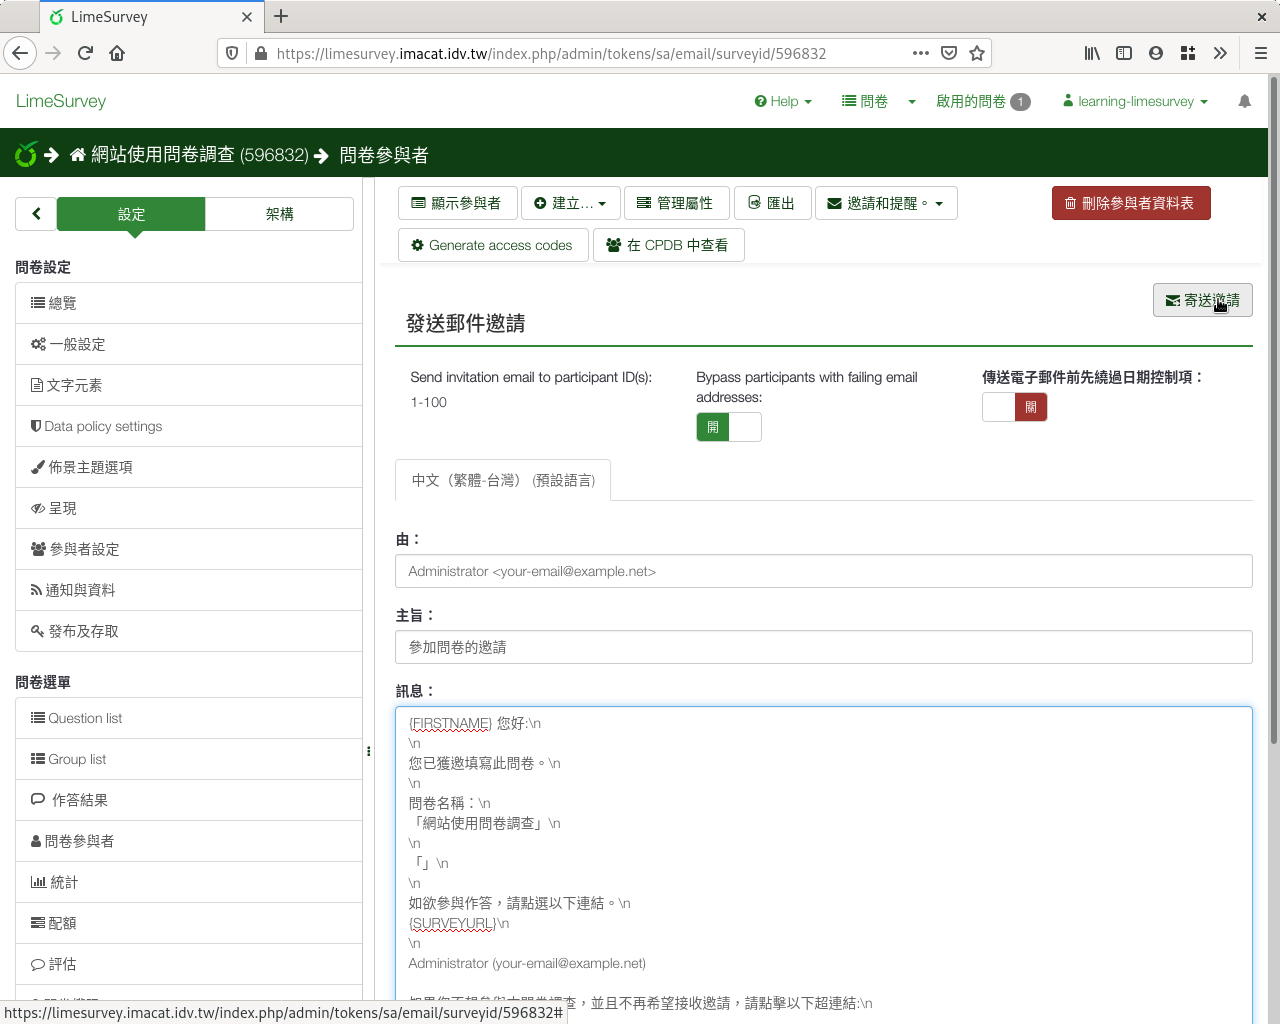The image size is (1280, 1024).
Task: Open 配額 quotas
Action: (x=189, y=923)
